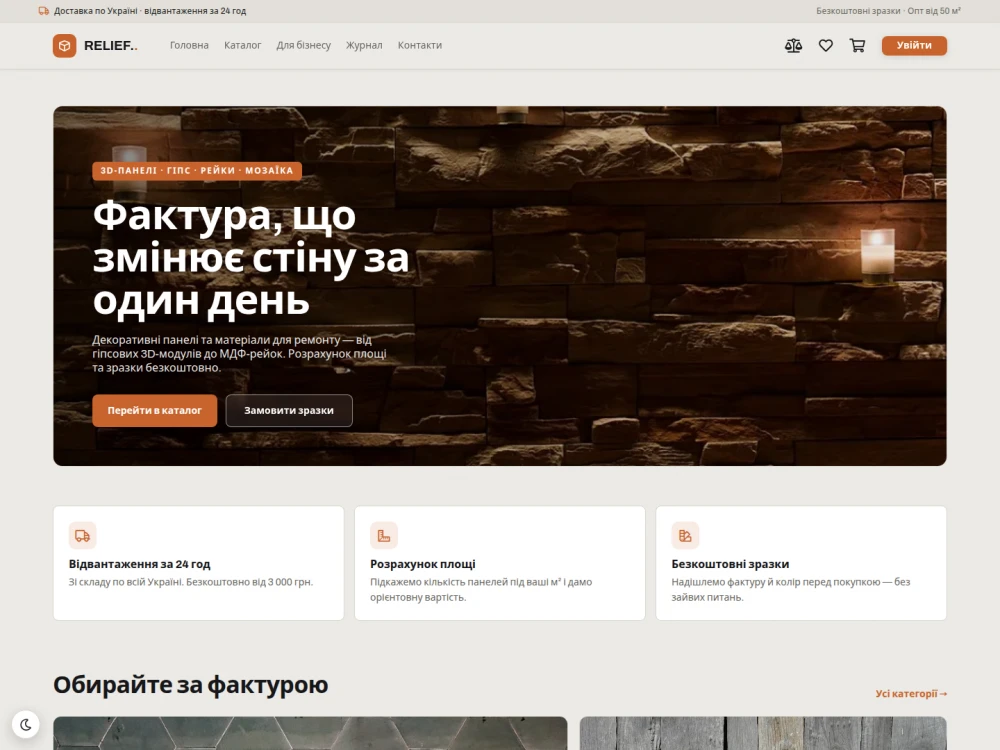Click the truck icon on the shipping card
The image size is (1000, 750).
click(83, 536)
